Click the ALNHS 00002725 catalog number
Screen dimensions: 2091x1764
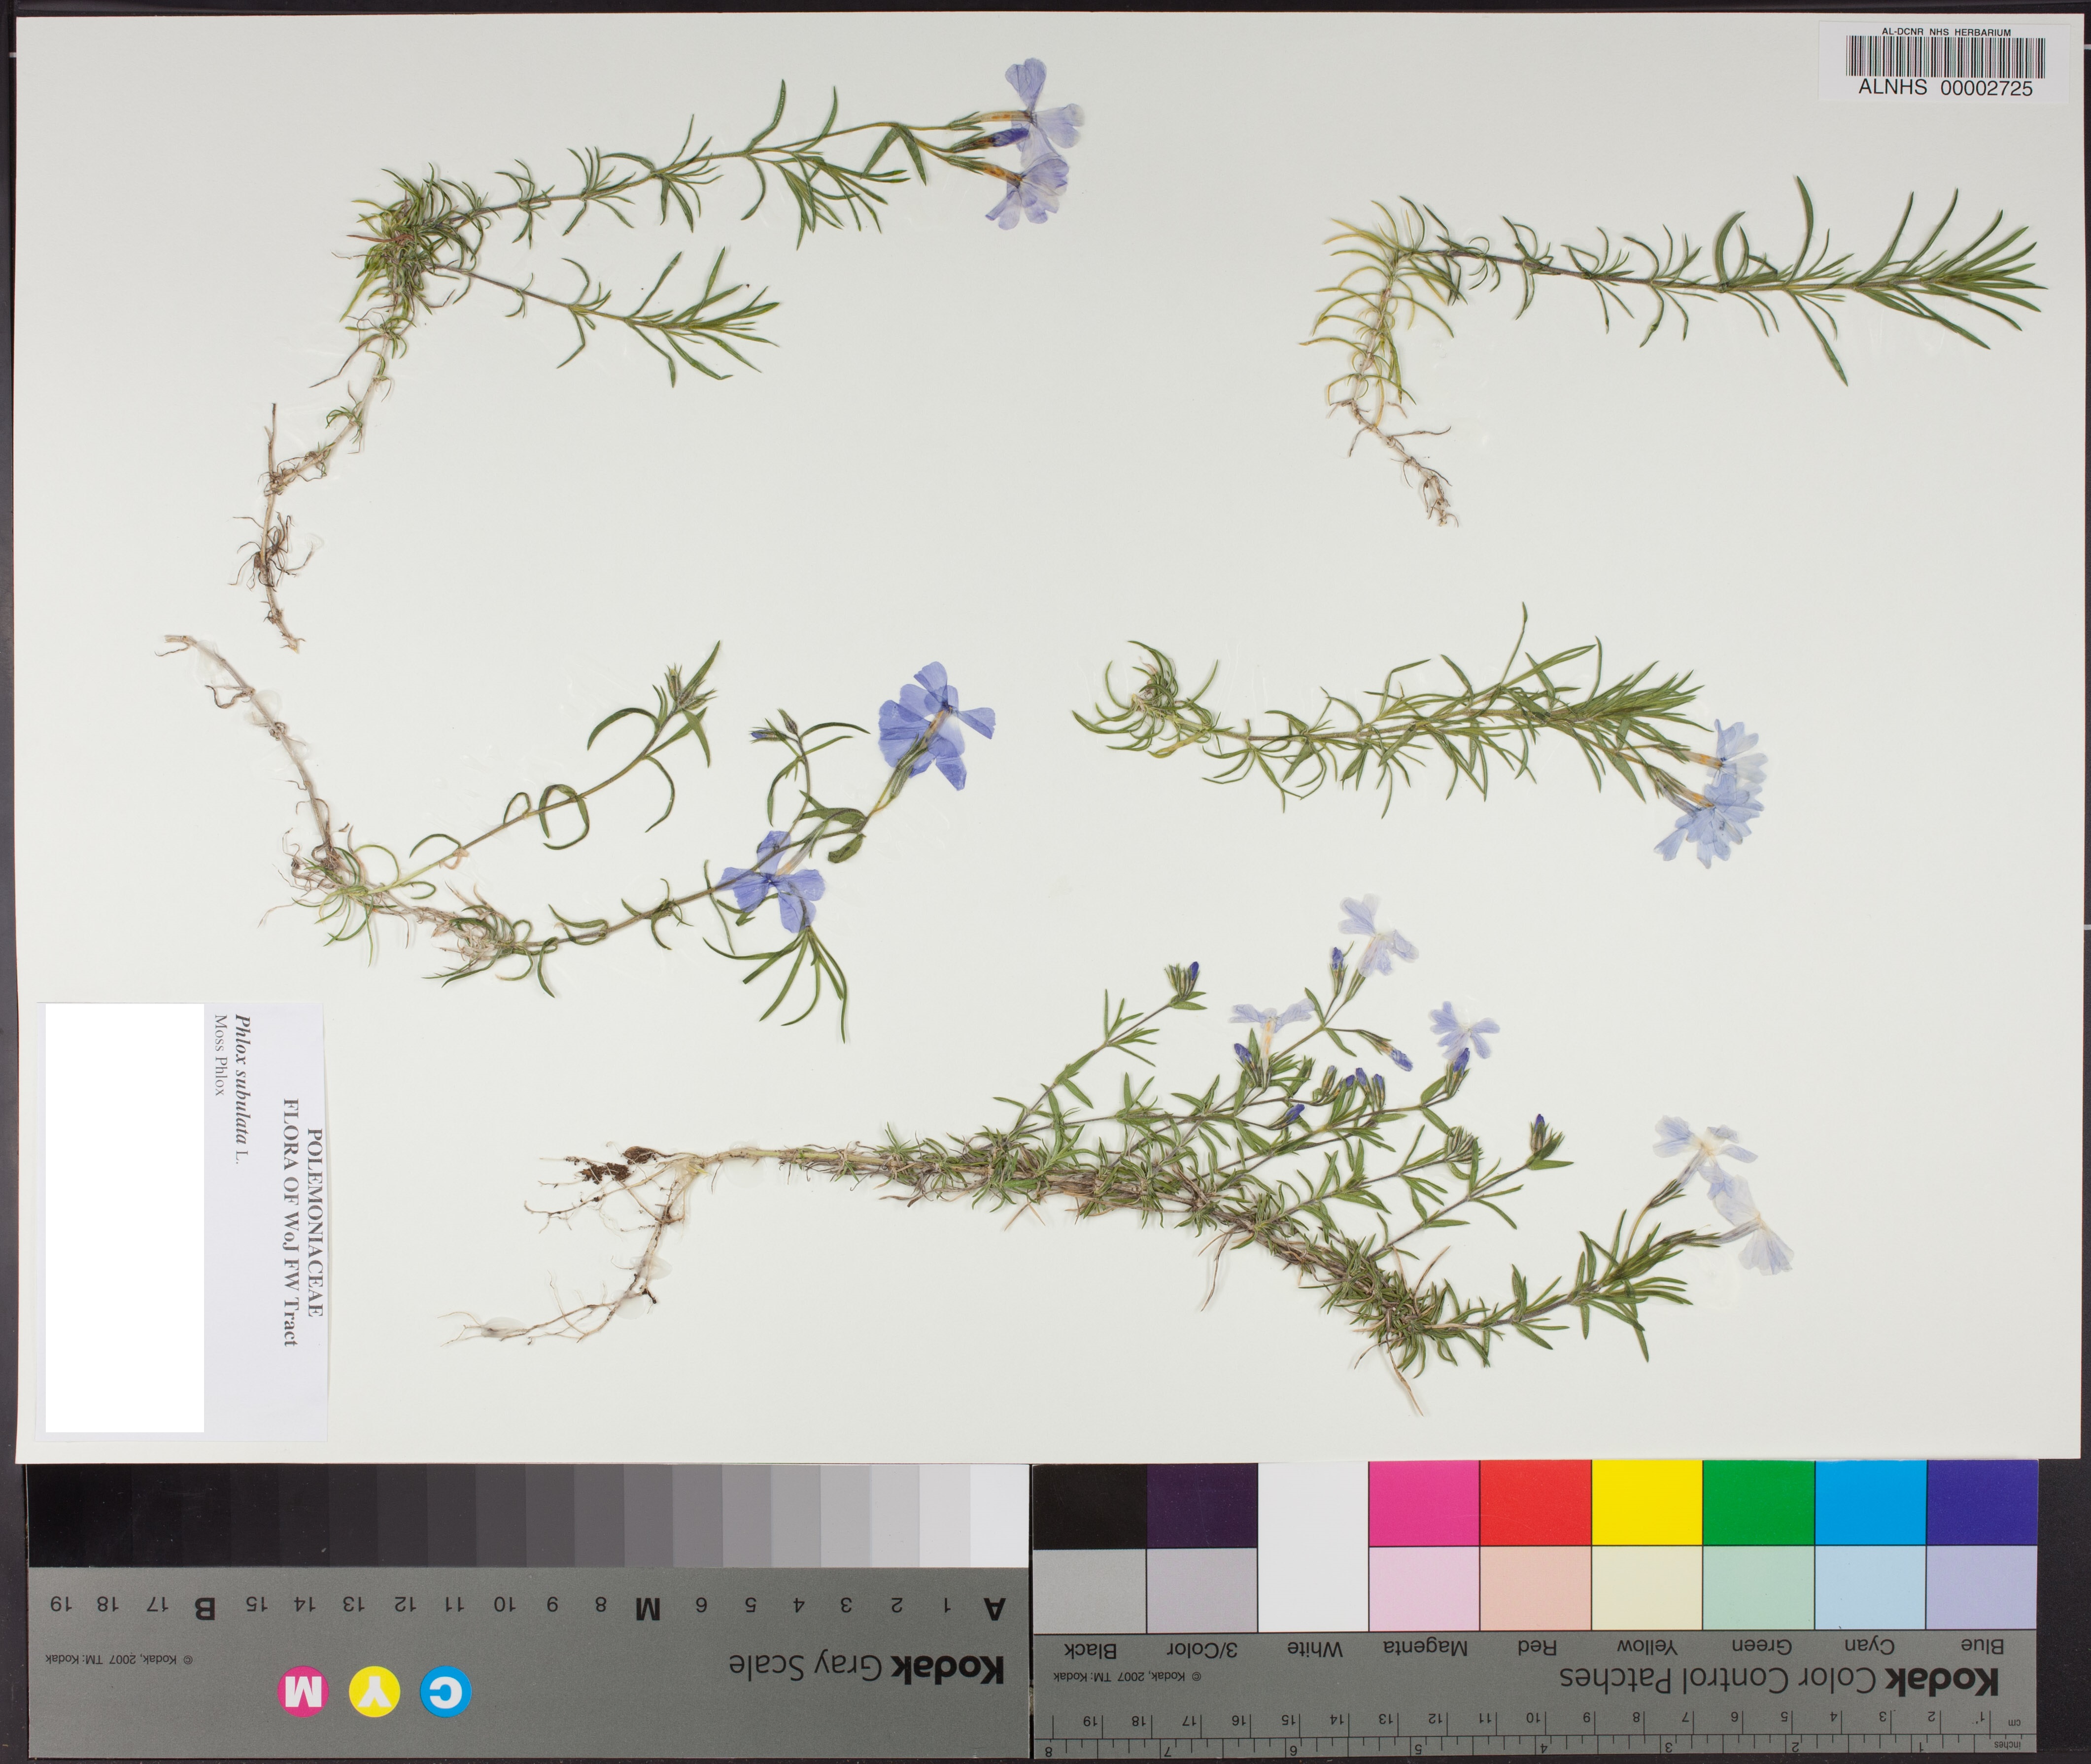1945,88
